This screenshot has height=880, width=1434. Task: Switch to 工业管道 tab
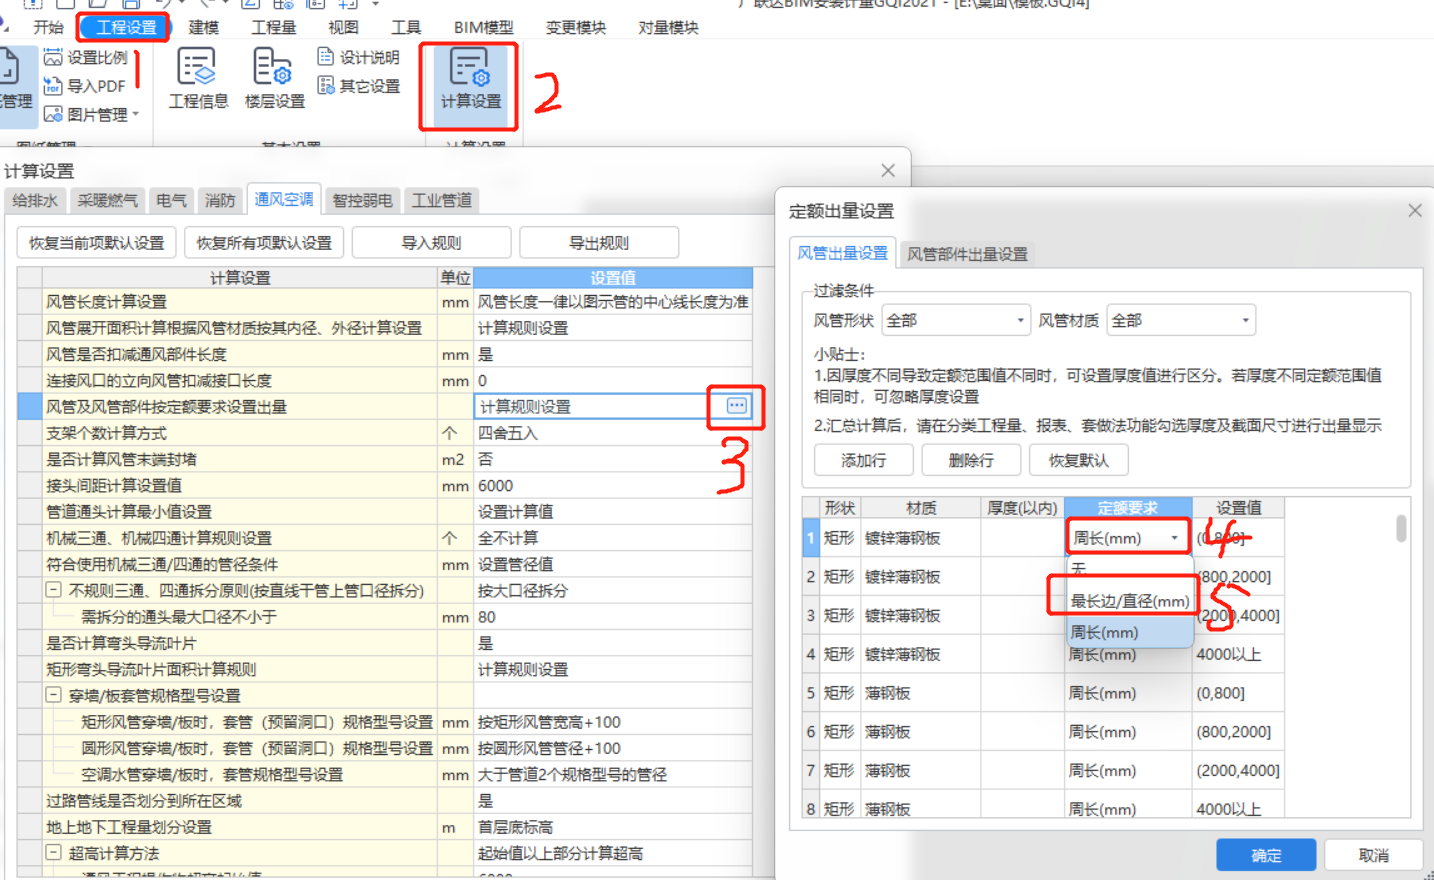click(x=442, y=200)
